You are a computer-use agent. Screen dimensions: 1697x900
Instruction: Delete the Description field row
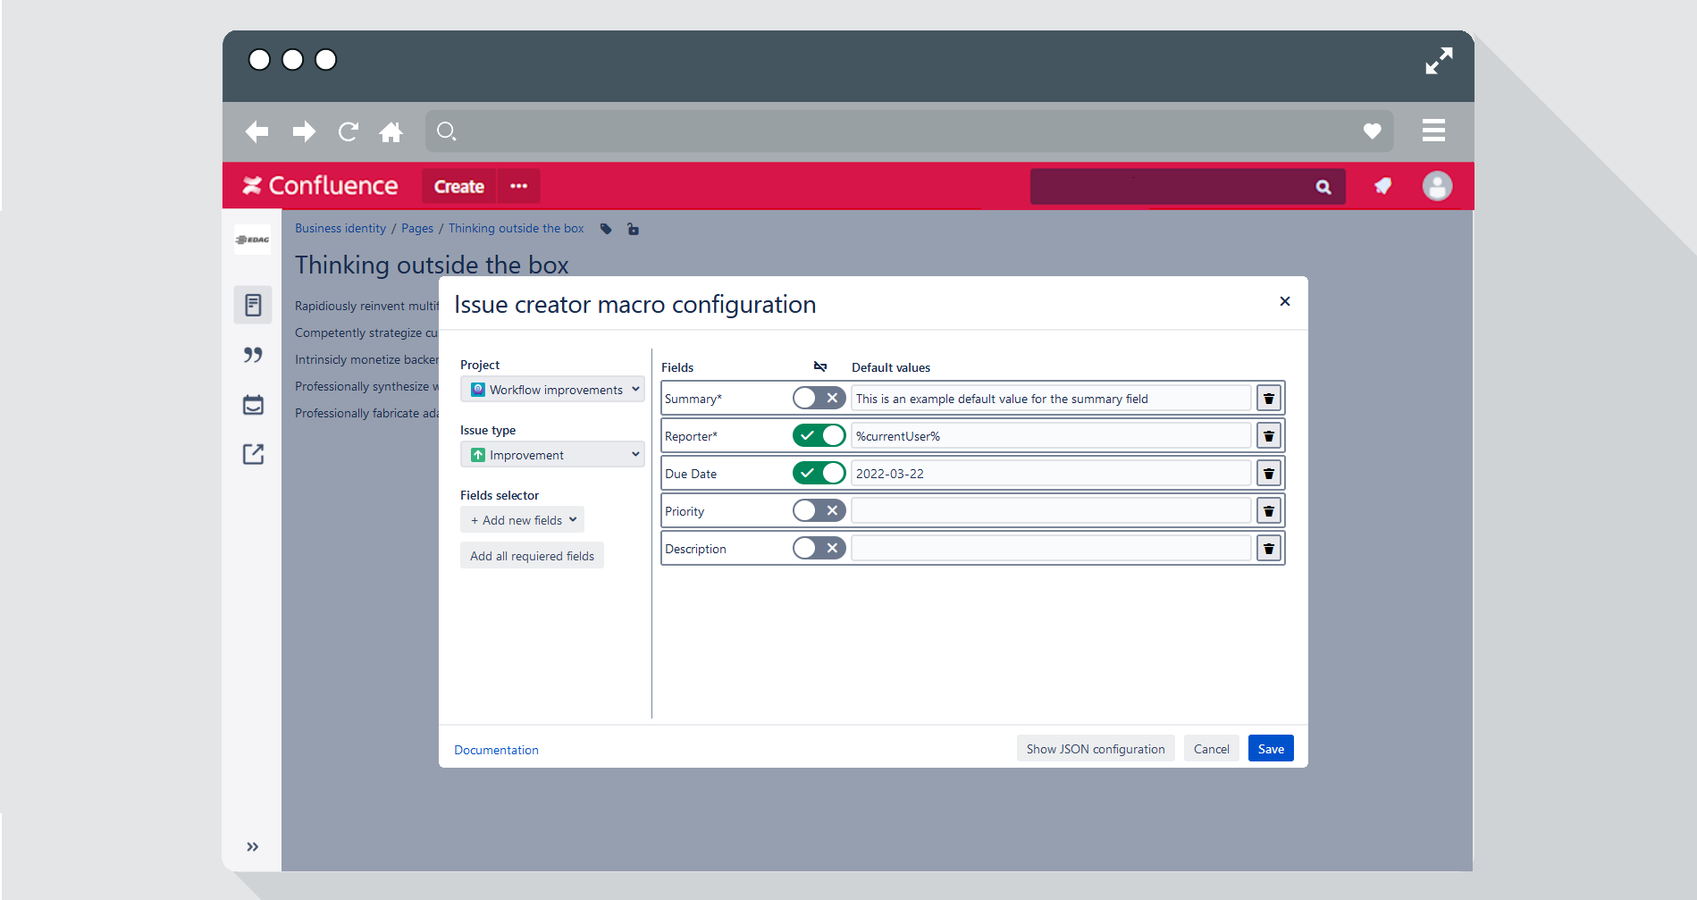tap(1269, 548)
